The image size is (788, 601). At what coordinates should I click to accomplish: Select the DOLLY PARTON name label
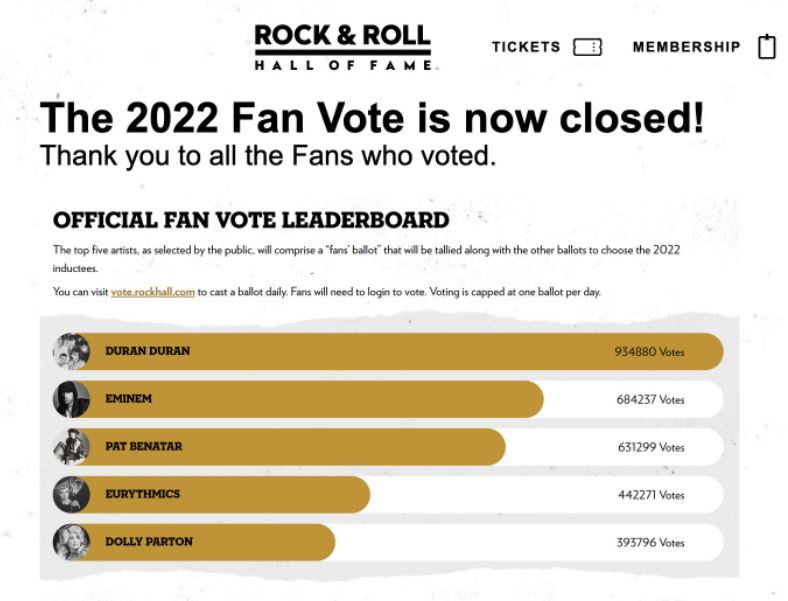click(148, 542)
